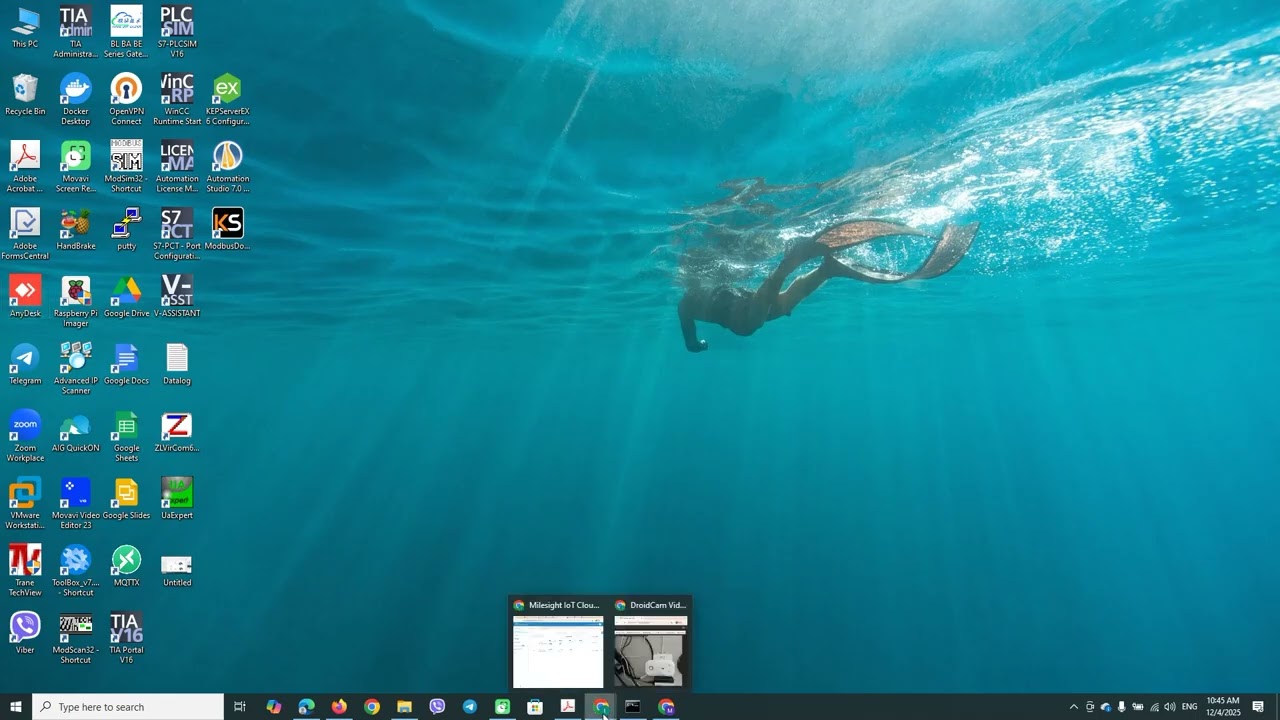Select the Google Sheets desktop icon
Screen dimensions: 1280x720
pyautogui.click(x=126, y=436)
